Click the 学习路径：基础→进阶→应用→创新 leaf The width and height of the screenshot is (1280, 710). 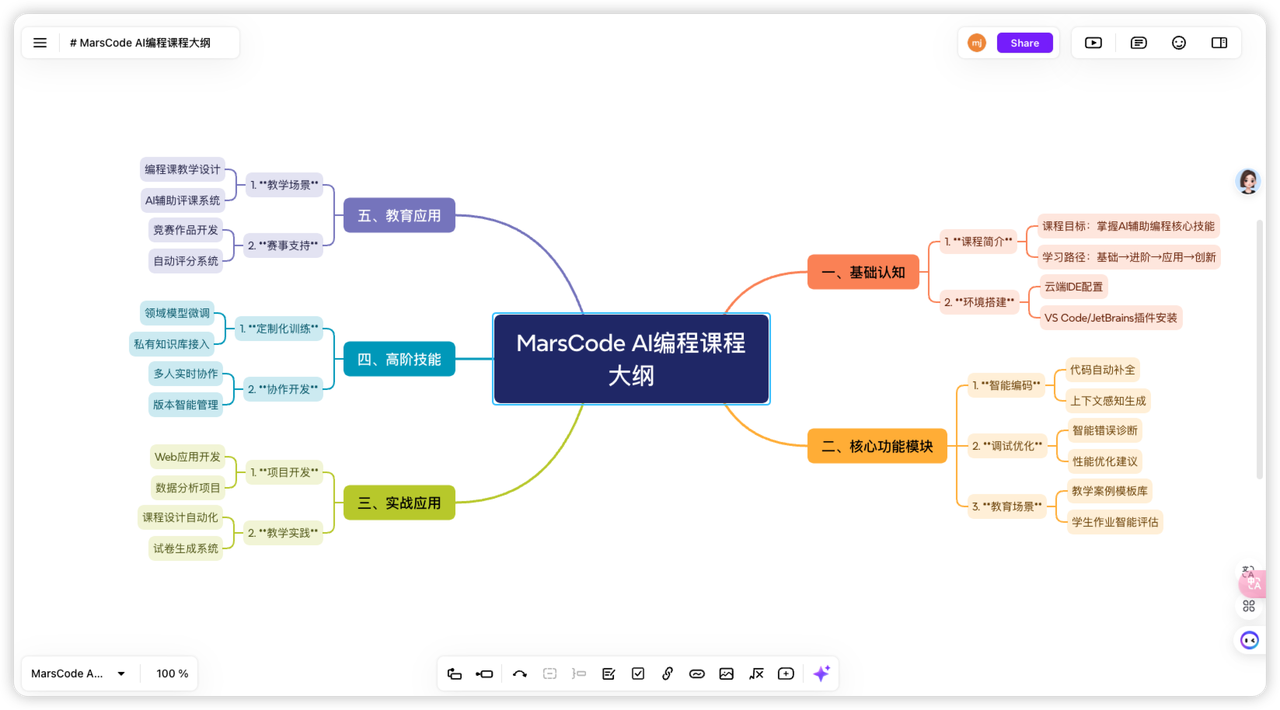[x=1128, y=257]
